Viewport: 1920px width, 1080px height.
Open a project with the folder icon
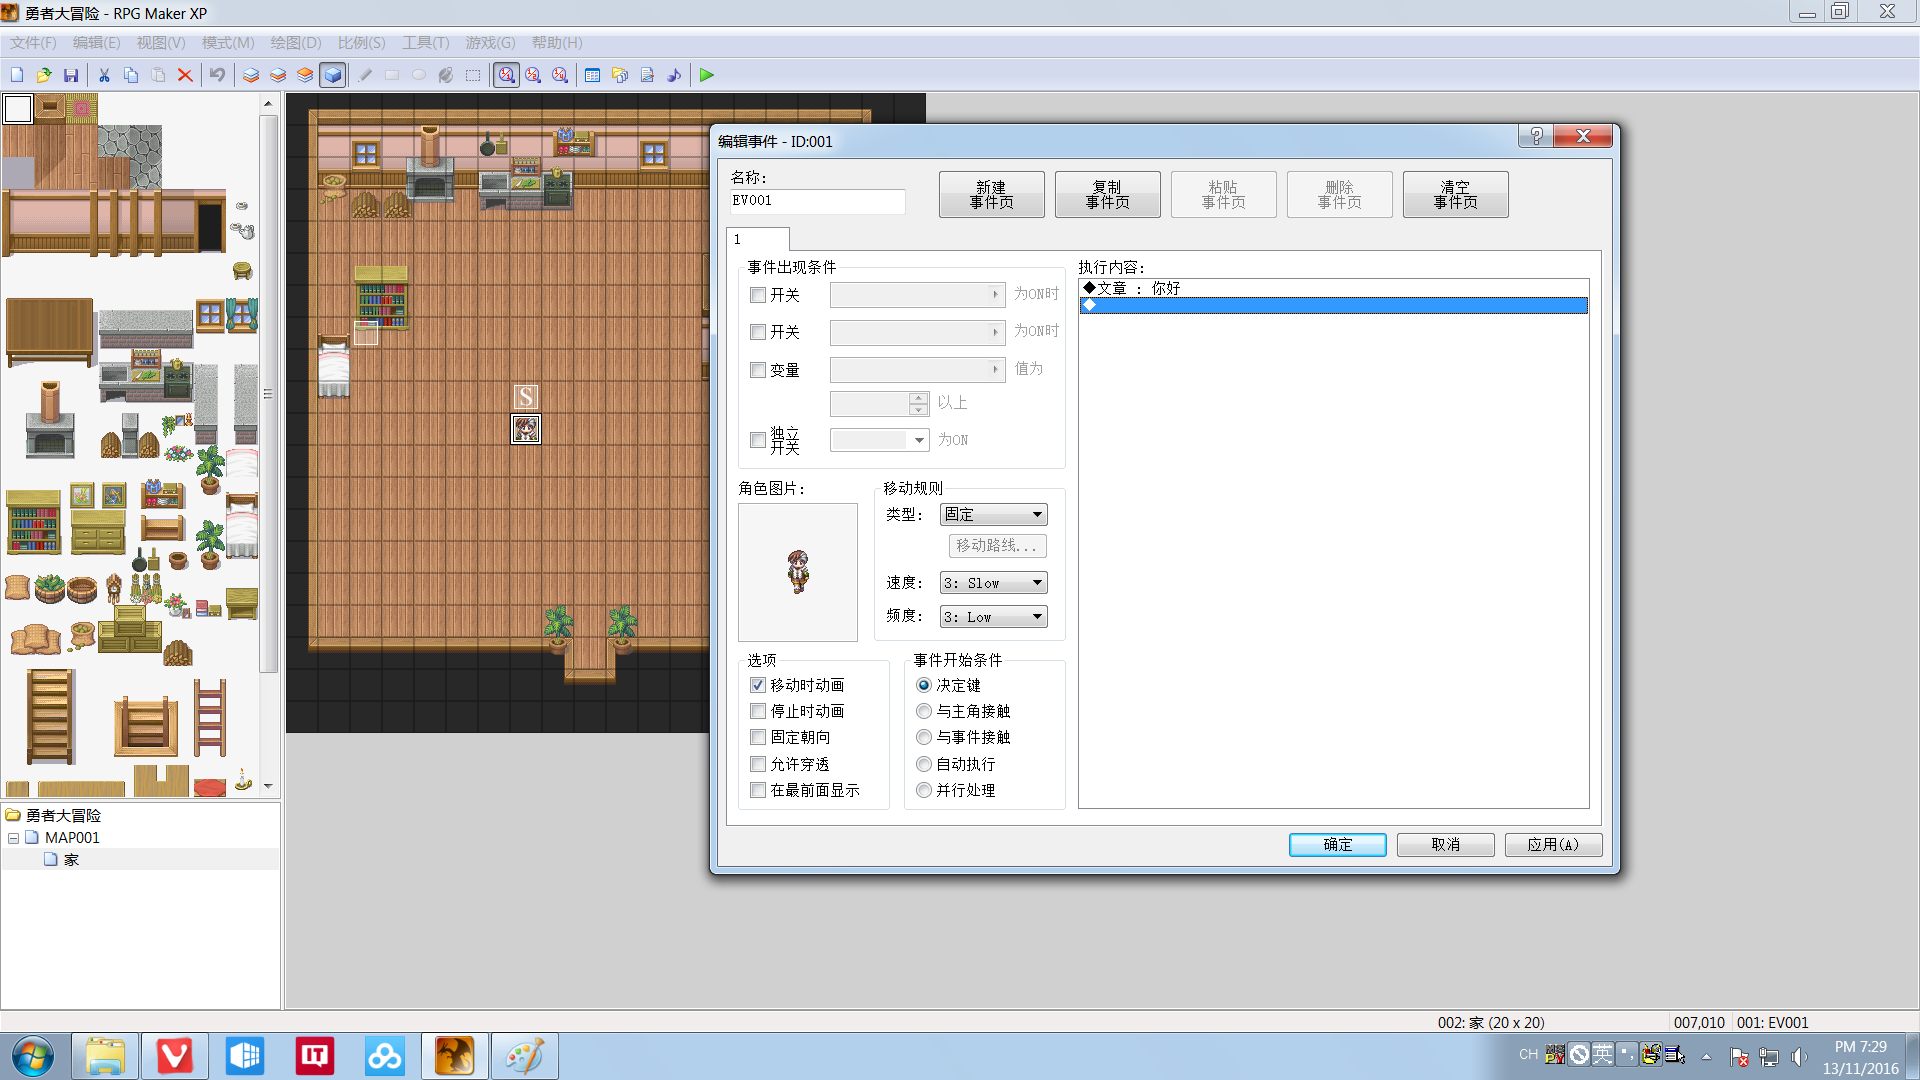click(x=44, y=75)
